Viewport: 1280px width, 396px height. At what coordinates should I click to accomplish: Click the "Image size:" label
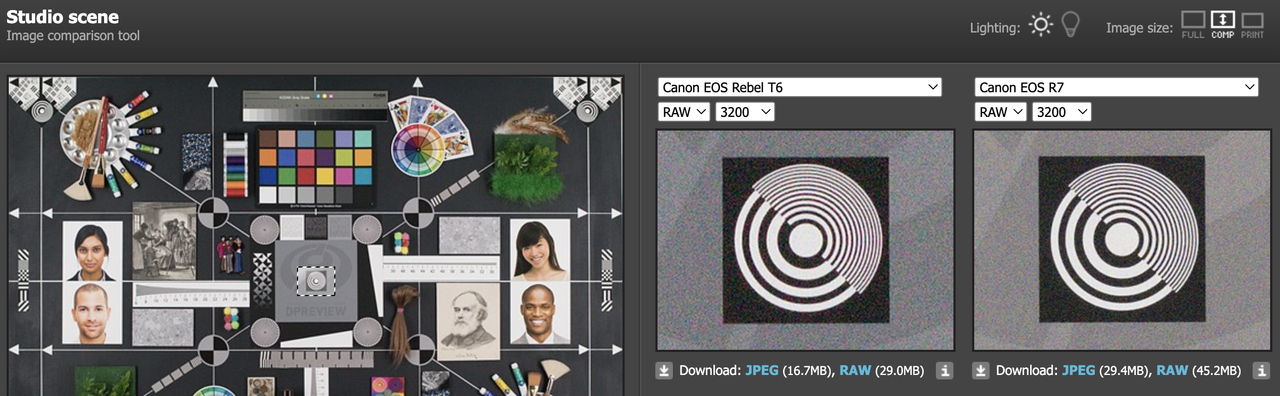(1139, 28)
